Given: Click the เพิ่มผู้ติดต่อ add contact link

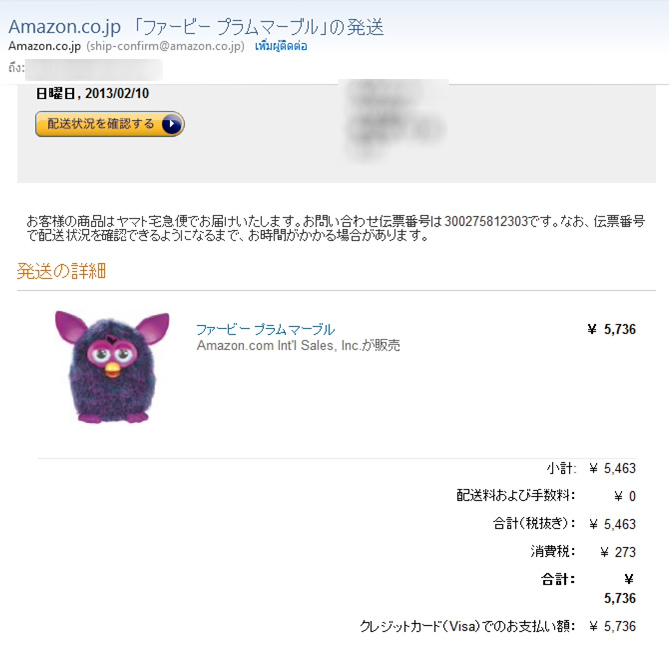Looking at the screenshot, I should coord(281,46).
